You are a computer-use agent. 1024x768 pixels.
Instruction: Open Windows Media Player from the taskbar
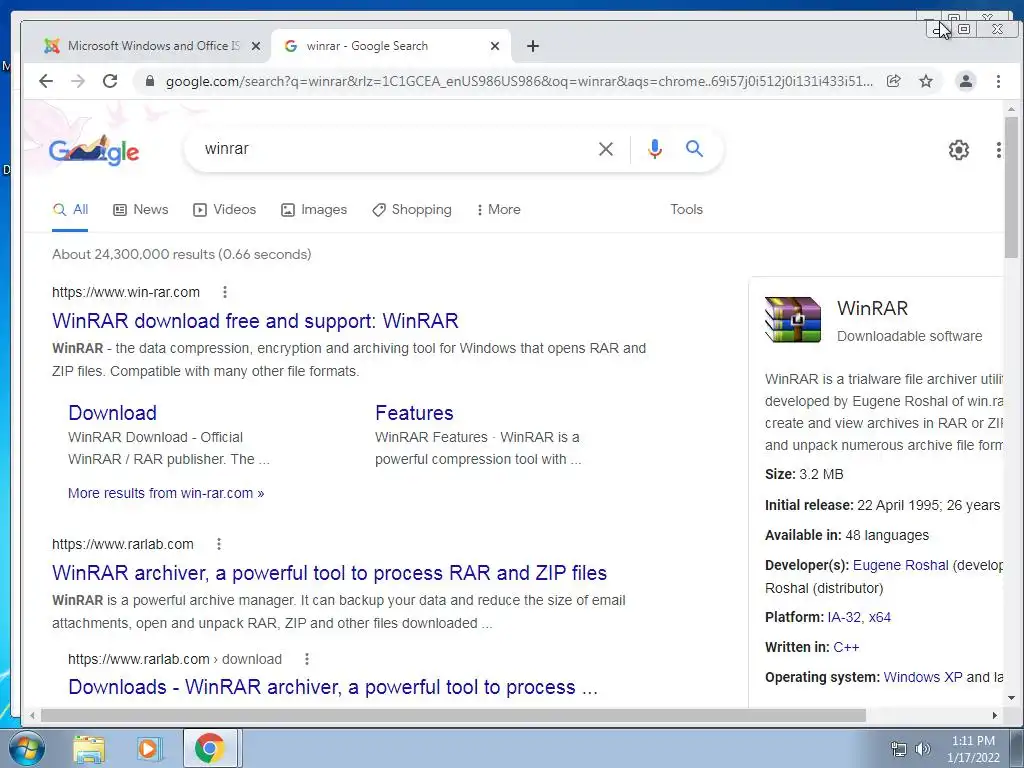(149, 749)
